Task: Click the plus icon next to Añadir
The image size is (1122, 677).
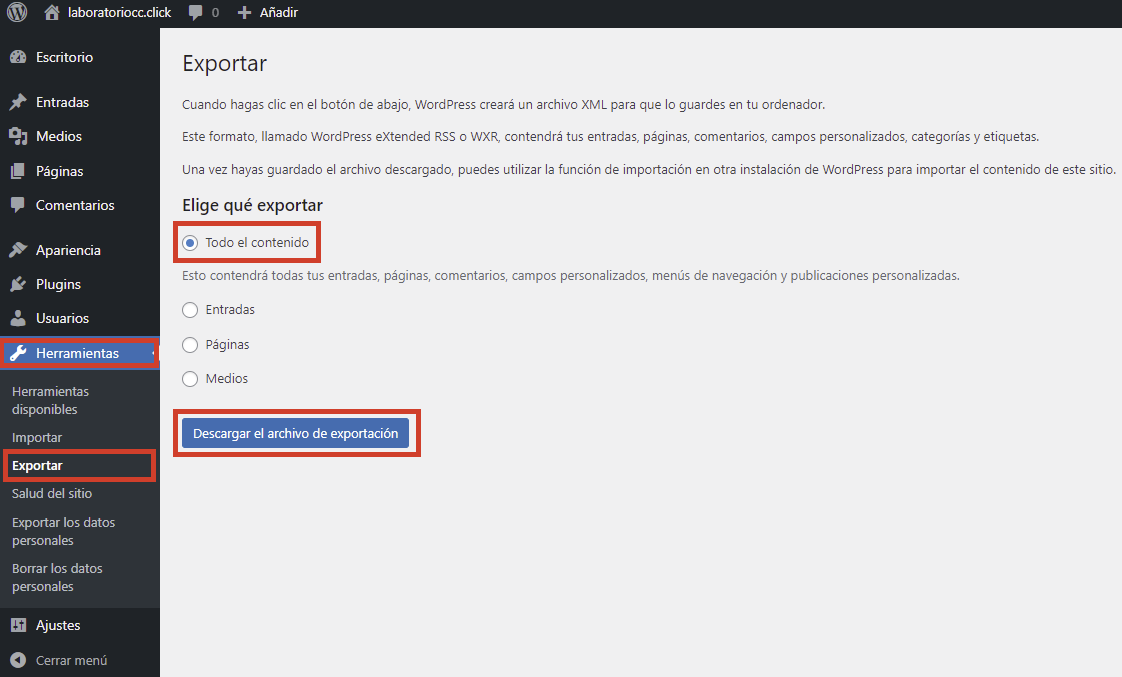Action: coord(244,13)
